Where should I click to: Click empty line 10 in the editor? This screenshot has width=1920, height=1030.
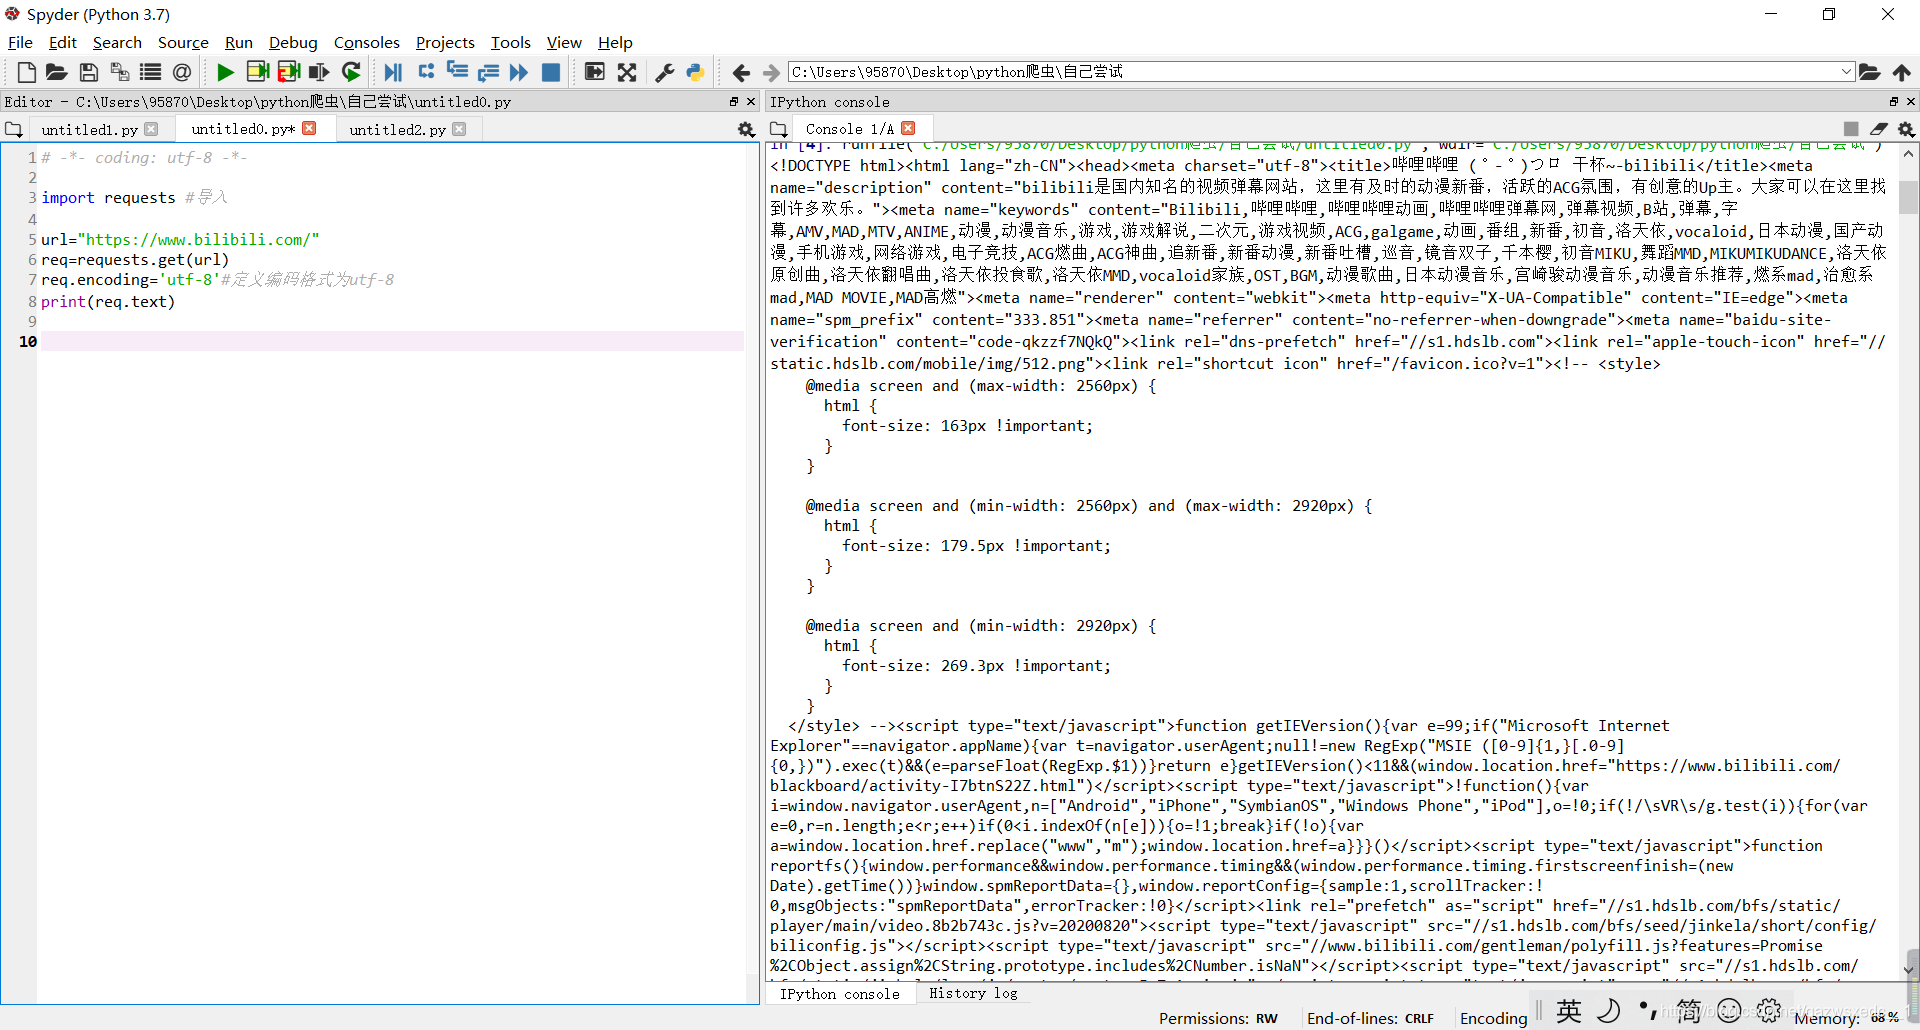[x=392, y=342]
